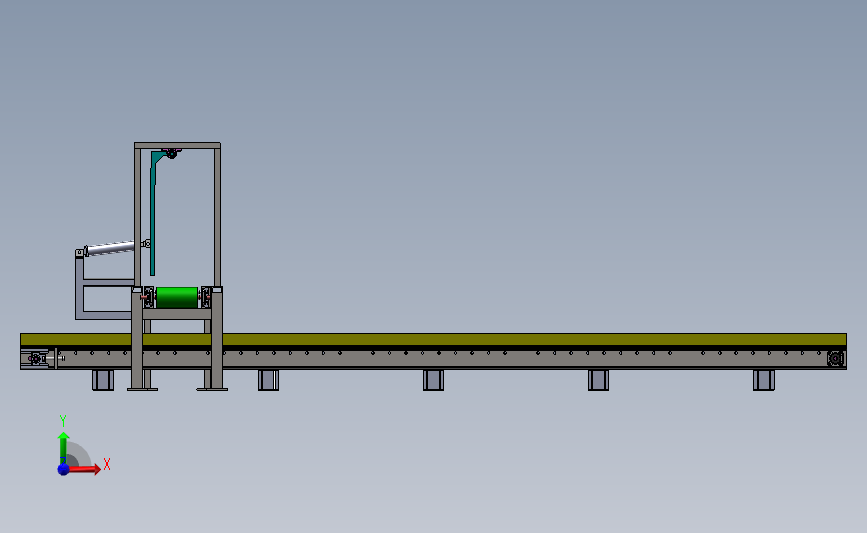Click the red X axis arrow of the triad

(x=84, y=469)
